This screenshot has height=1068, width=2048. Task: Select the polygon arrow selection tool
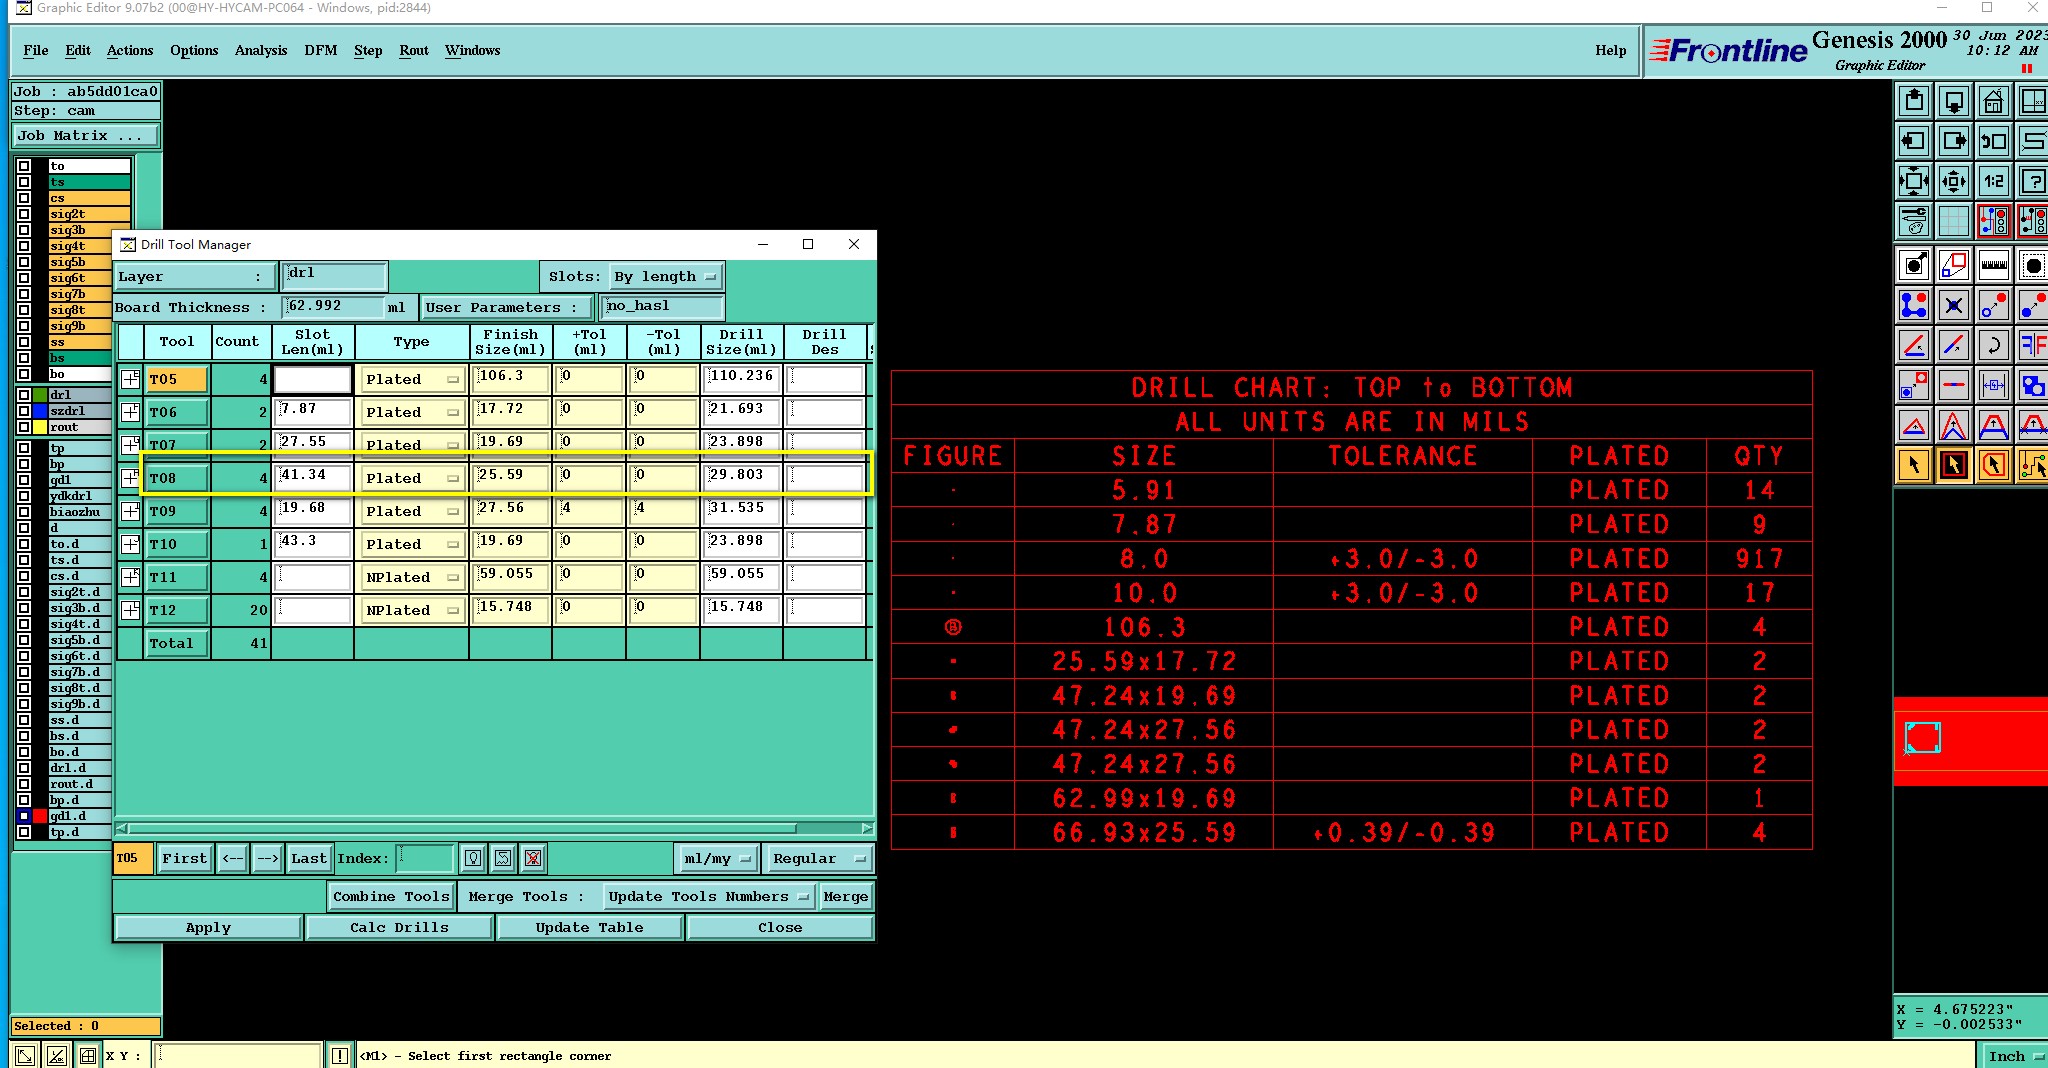[1993, 465]
